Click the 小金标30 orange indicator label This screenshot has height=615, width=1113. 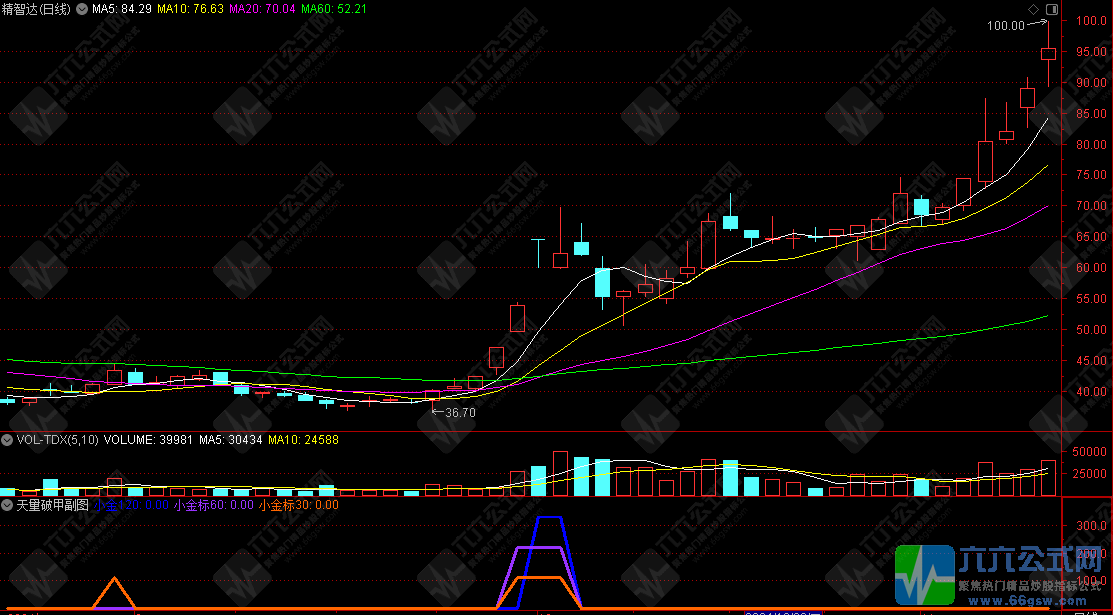tap(298, 506)
